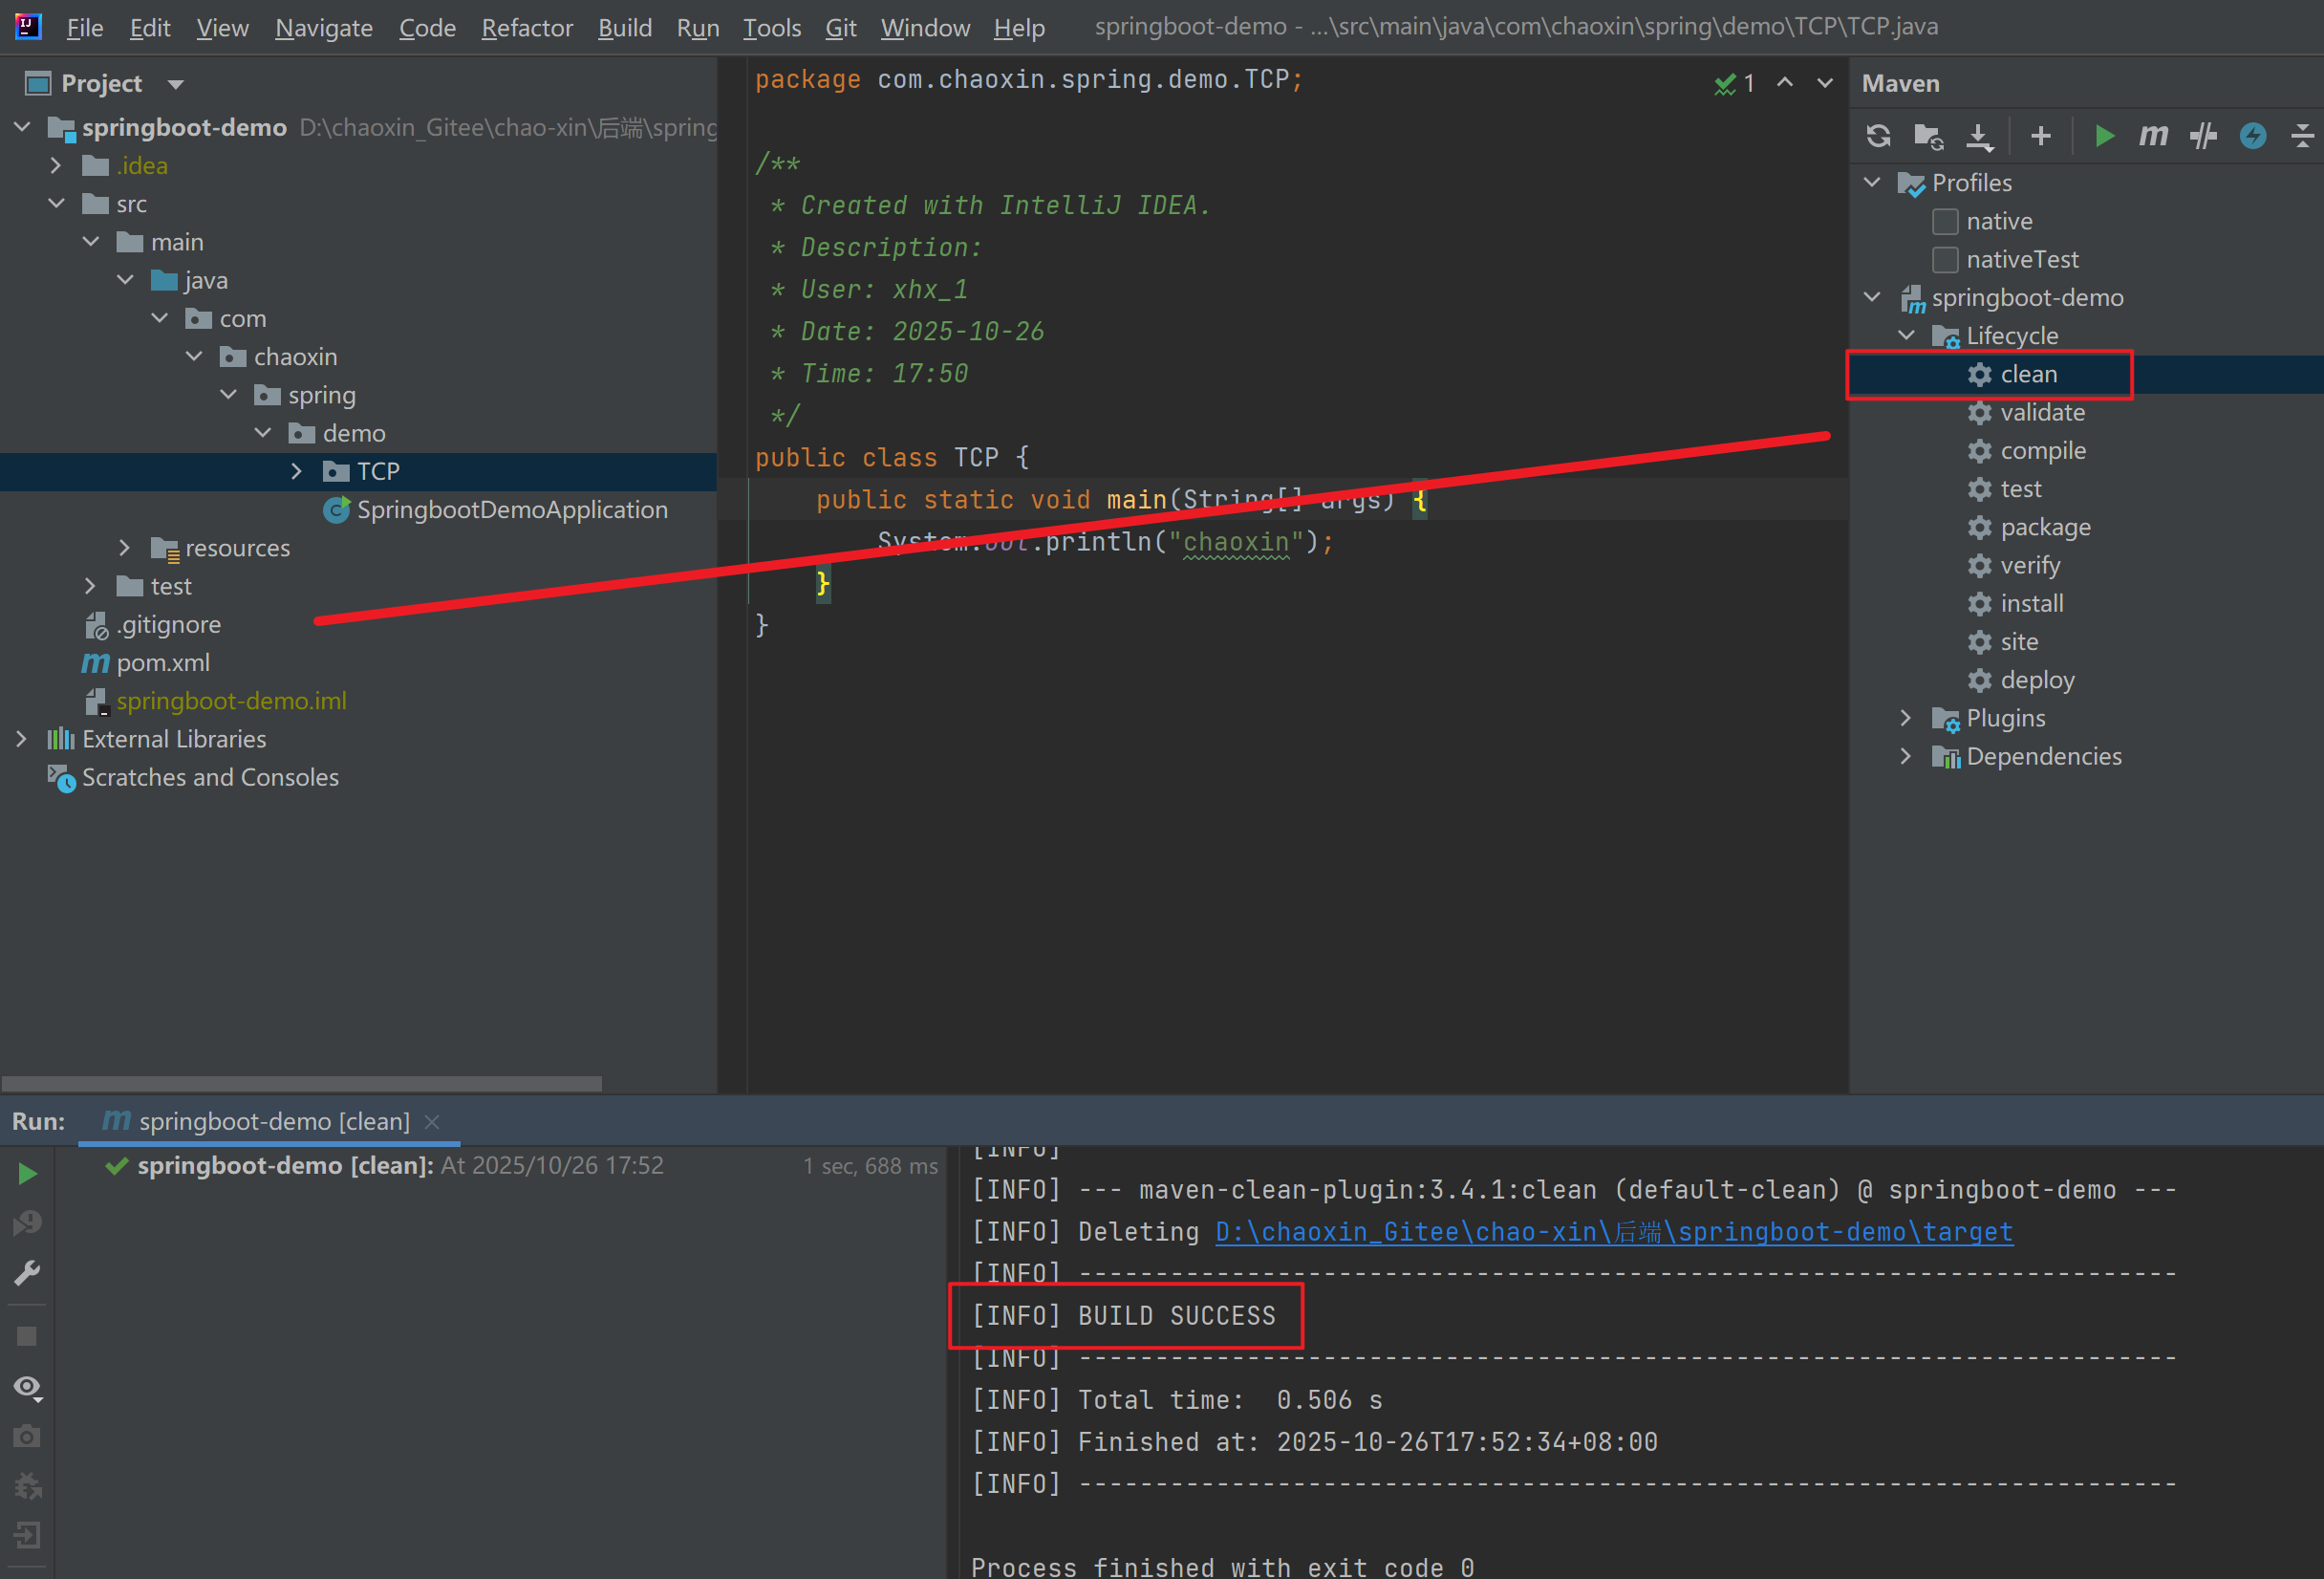Click Add Maven Projects plus icon
The height and width of the screenshot is (1579, 2324).
(2041, 136)
